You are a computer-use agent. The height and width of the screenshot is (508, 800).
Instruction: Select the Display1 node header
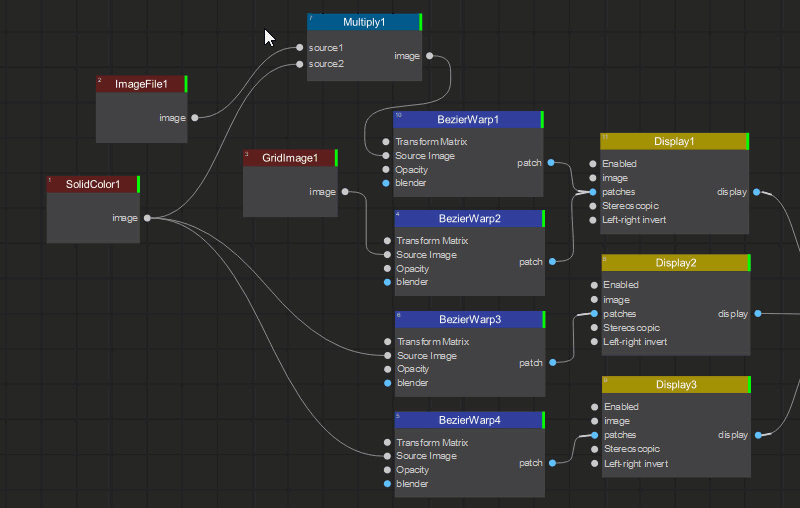[x=674, y=141]
